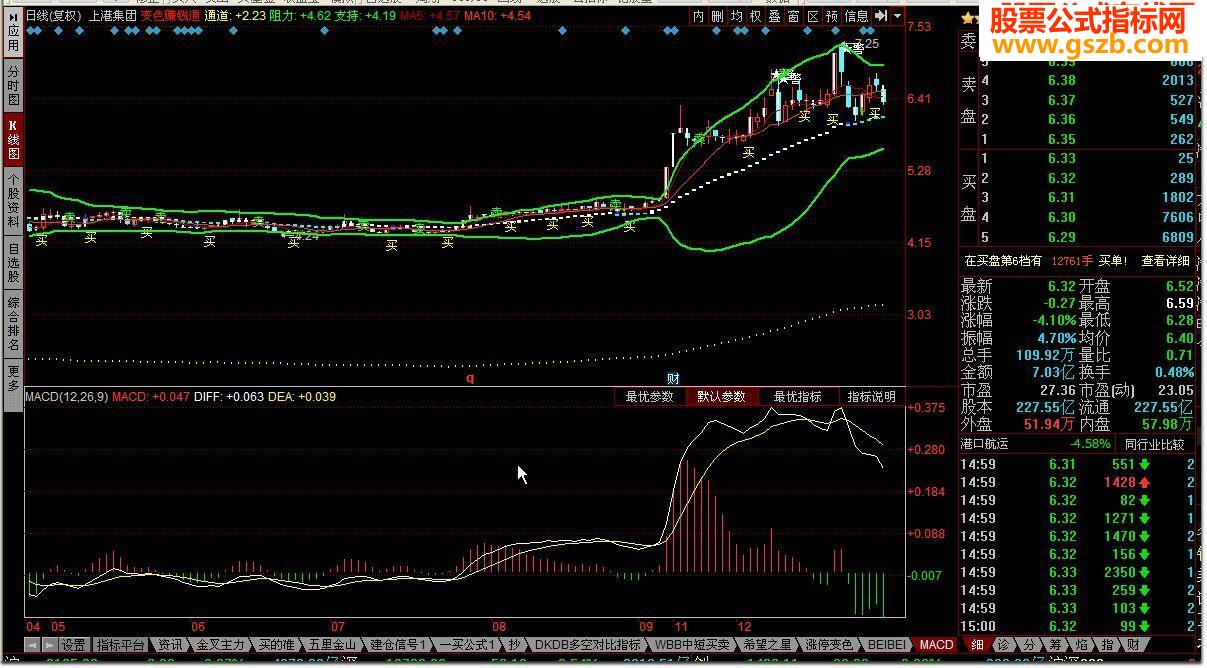1207x668 pixels.
Task: Select the WBB中短买卖 indicator tab
Action: click(692, 645)
